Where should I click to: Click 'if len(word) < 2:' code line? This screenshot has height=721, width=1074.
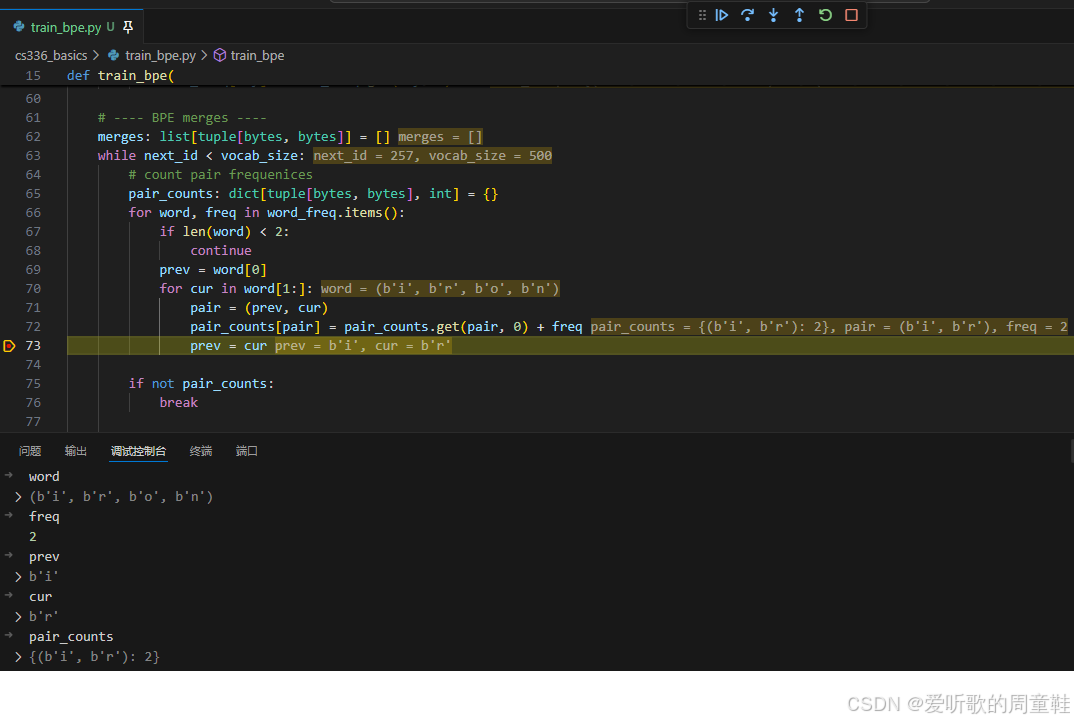click(225, 231)
